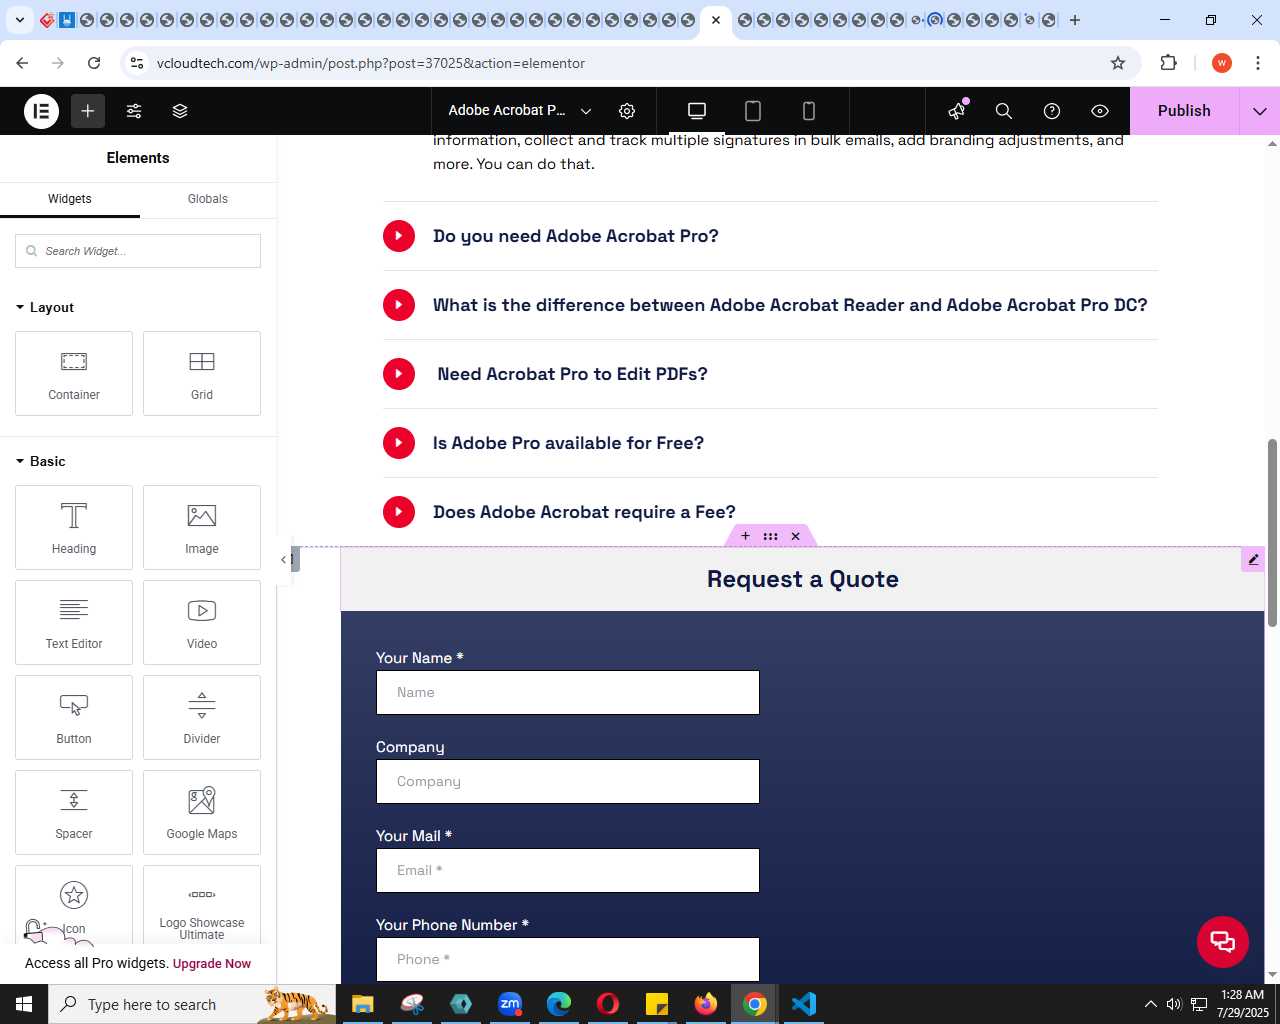
Task: Collapse the Elements panel with side arrow
Action: (x=284, y=560)
